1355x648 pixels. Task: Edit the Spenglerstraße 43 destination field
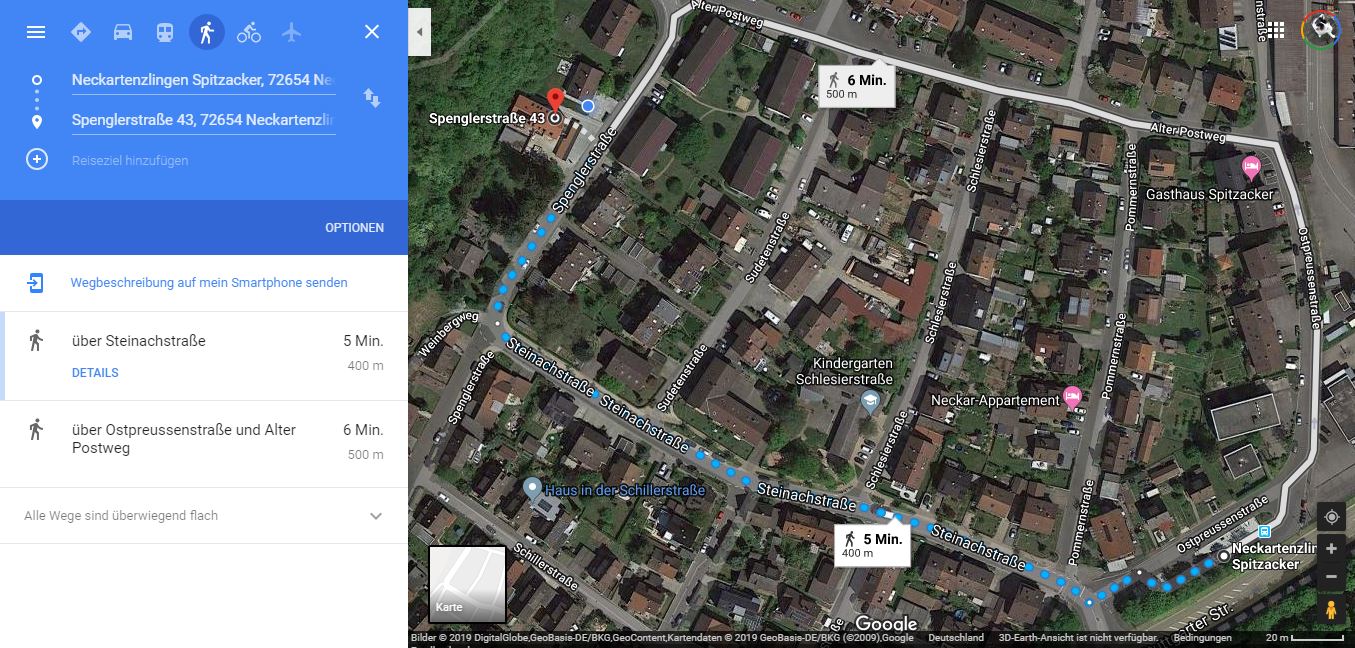point(204,120)
